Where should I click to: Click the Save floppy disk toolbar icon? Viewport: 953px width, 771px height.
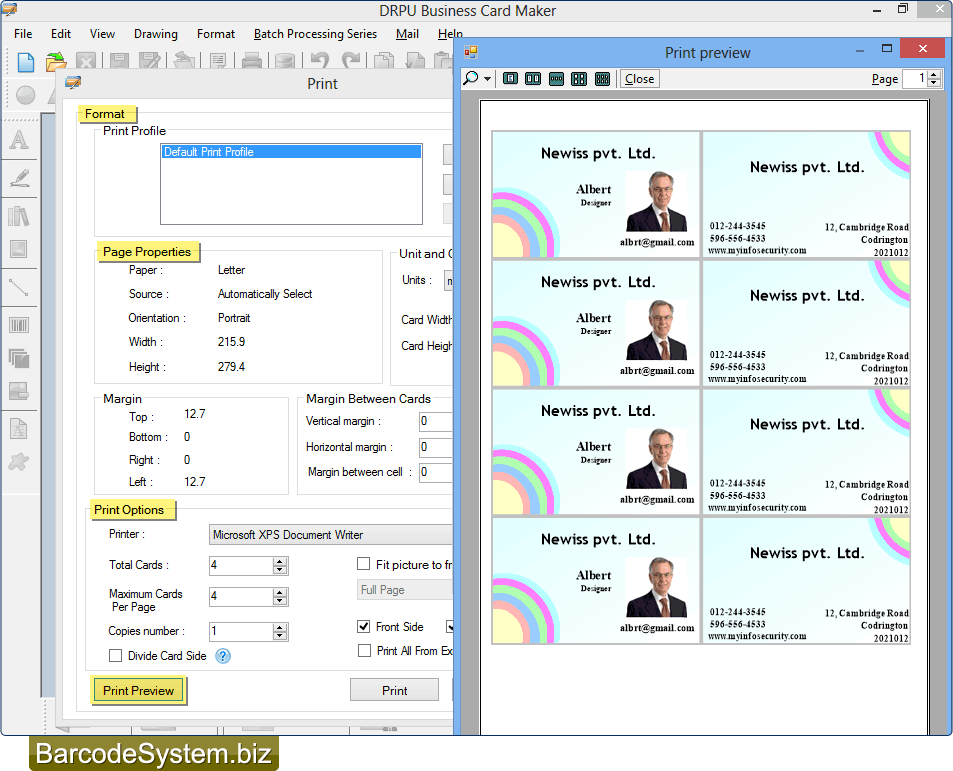119,61
